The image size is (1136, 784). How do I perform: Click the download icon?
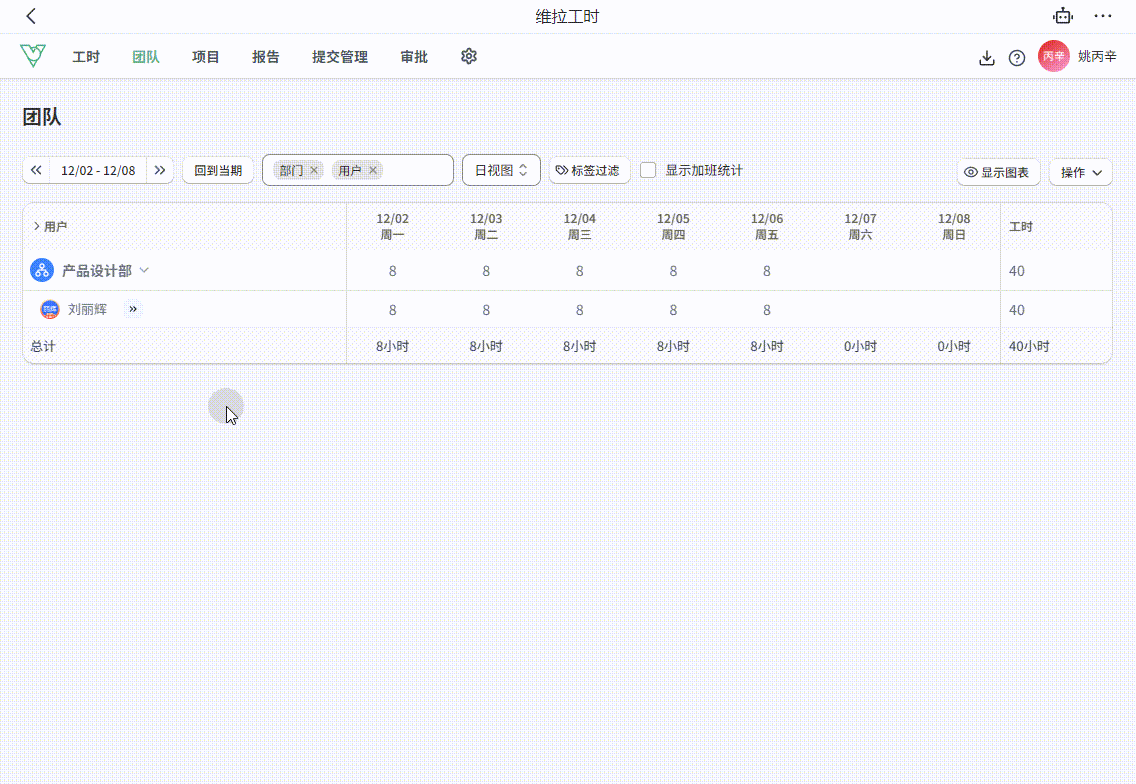[986, 58]
